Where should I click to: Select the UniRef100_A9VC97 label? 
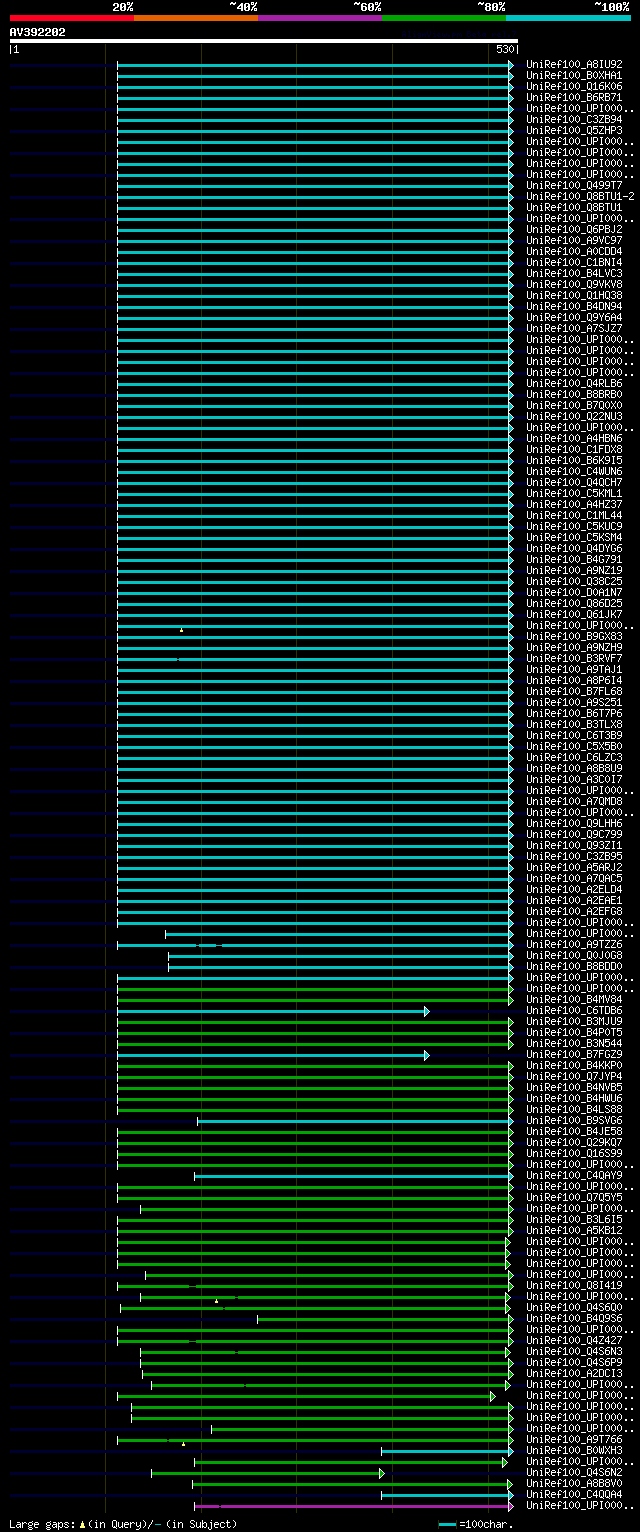tap(574, 240)
